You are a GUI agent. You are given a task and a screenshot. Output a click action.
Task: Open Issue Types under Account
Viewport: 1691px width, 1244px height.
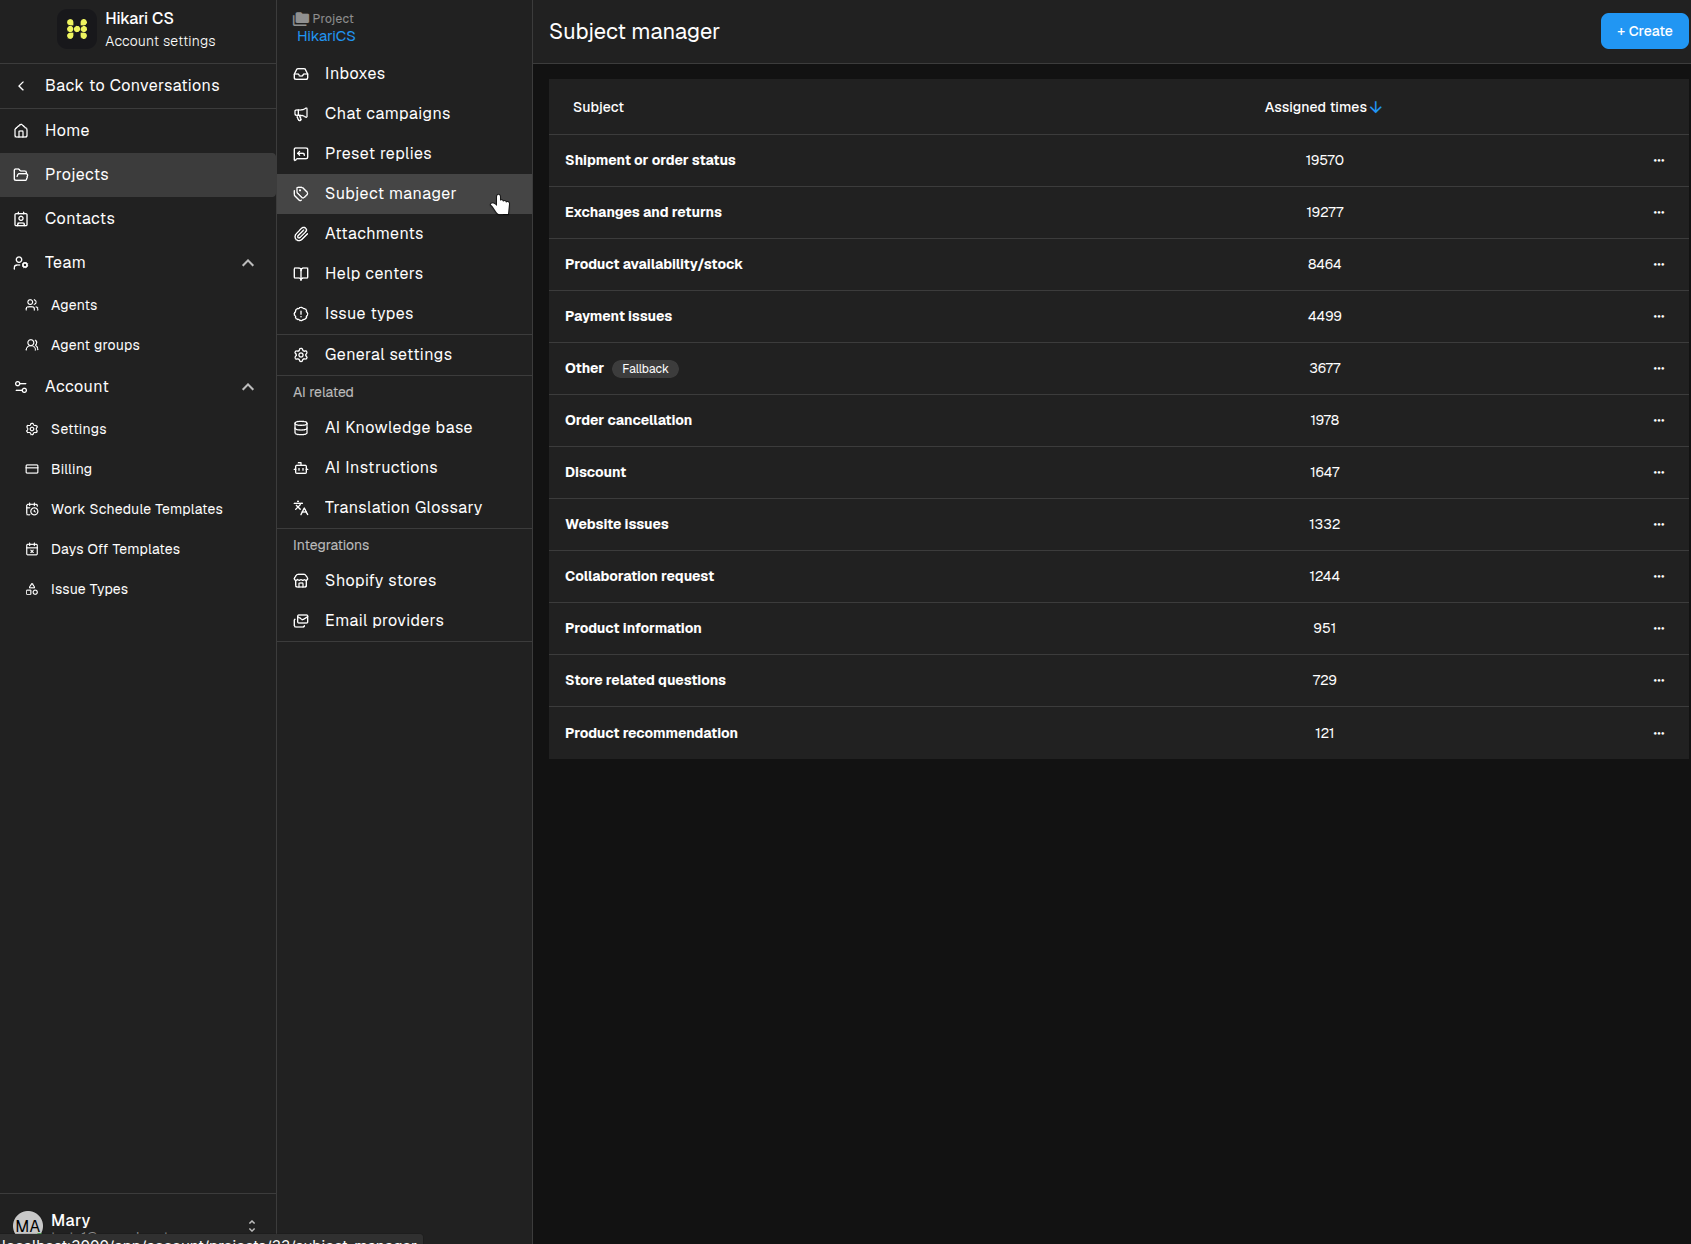tap(138, 589)
